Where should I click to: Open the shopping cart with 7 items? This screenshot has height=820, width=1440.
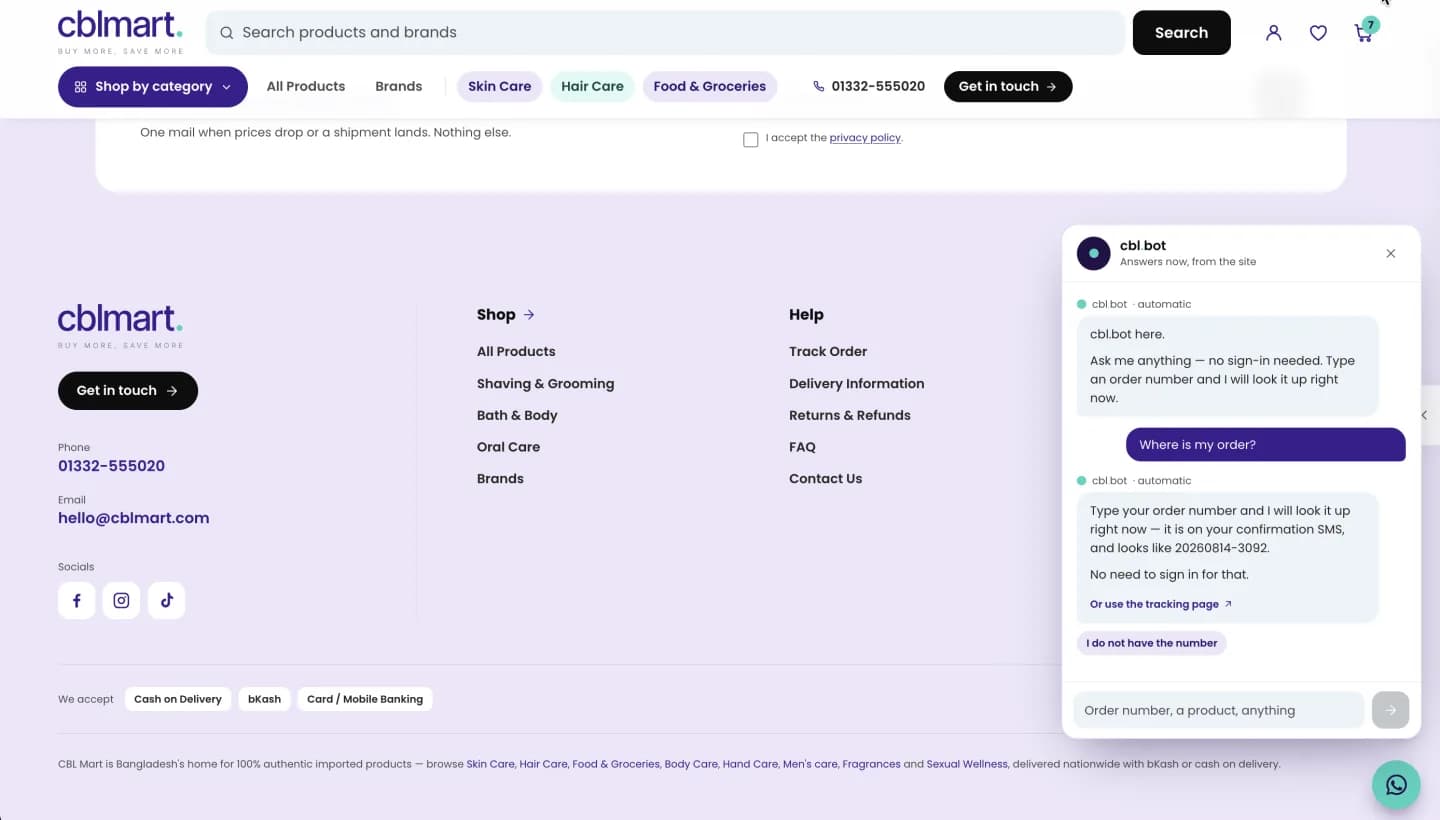click(1365, 31)
